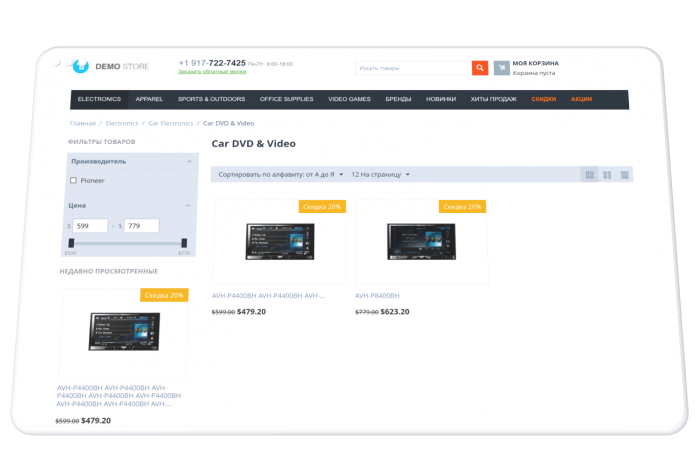Open the Сортировать по алфавиту dropdown
Viewport: 700px width, 466px height.
click(280, 175)
